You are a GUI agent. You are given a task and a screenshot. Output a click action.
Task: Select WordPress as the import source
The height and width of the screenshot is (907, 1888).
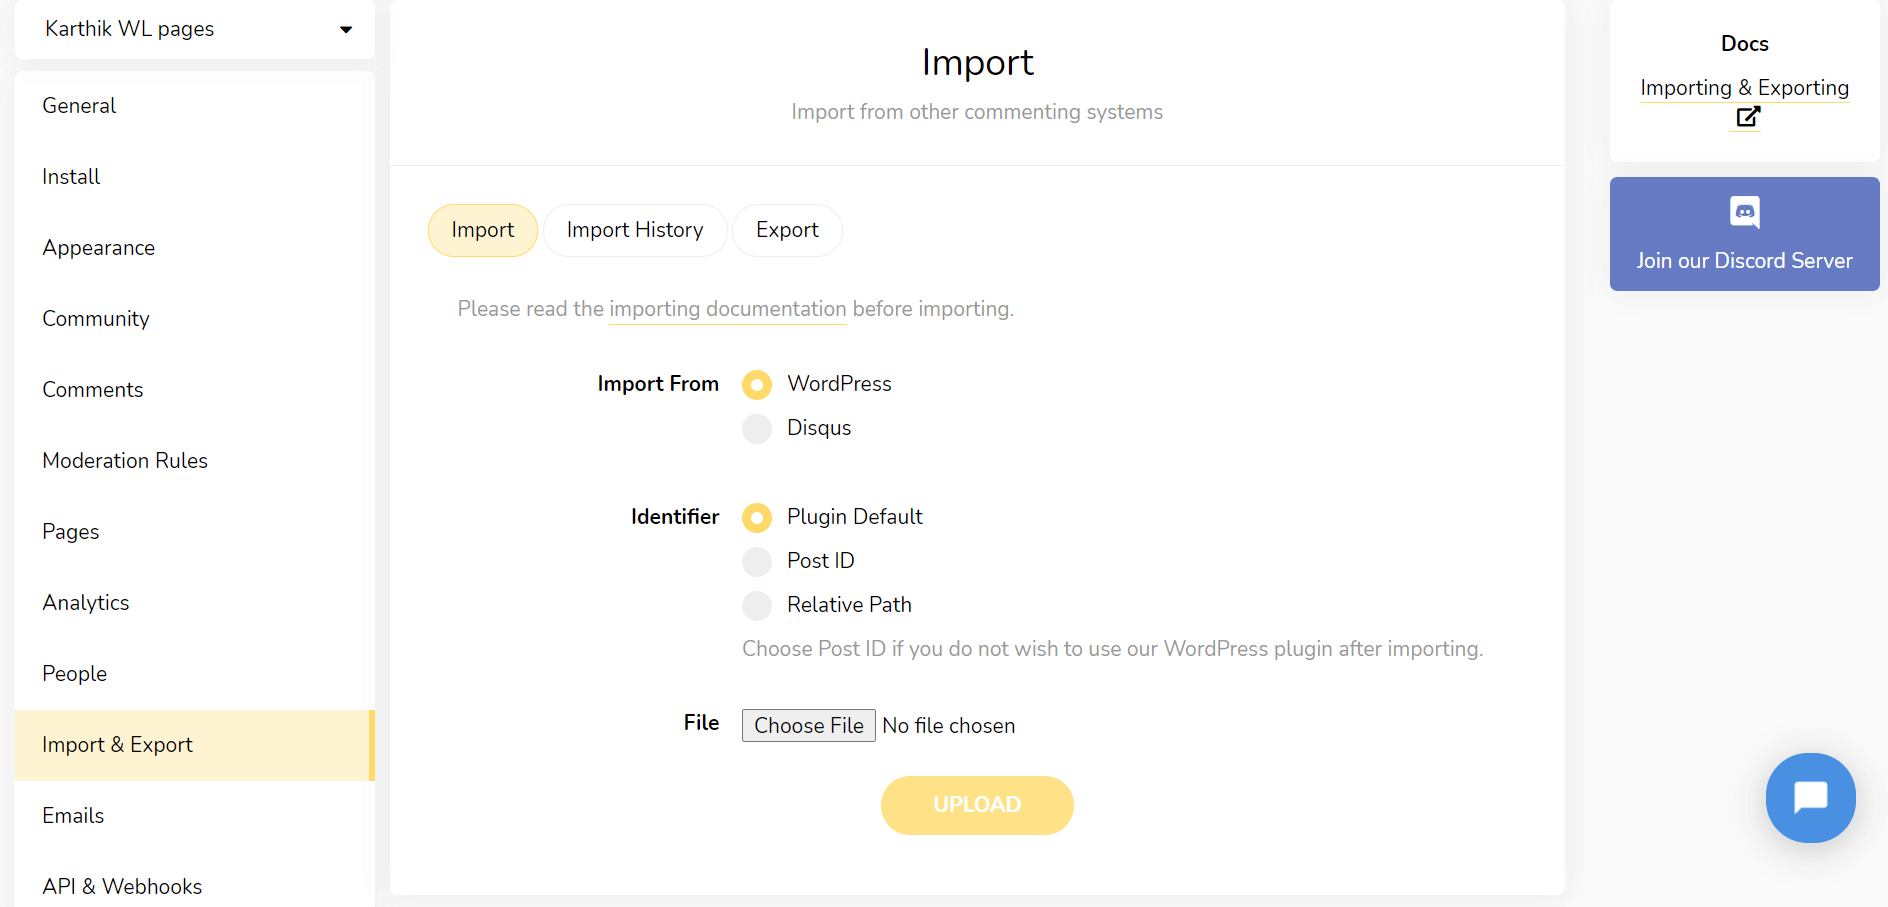tap(757, 384)
